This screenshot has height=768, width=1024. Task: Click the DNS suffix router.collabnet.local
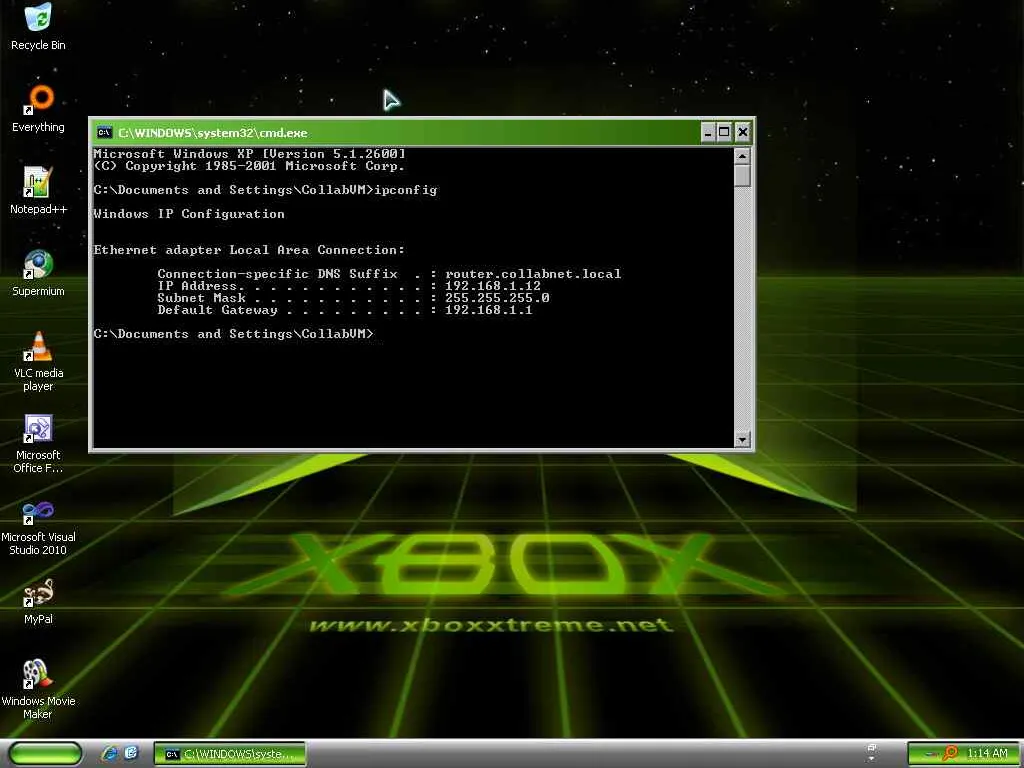[x=533, y=274]
